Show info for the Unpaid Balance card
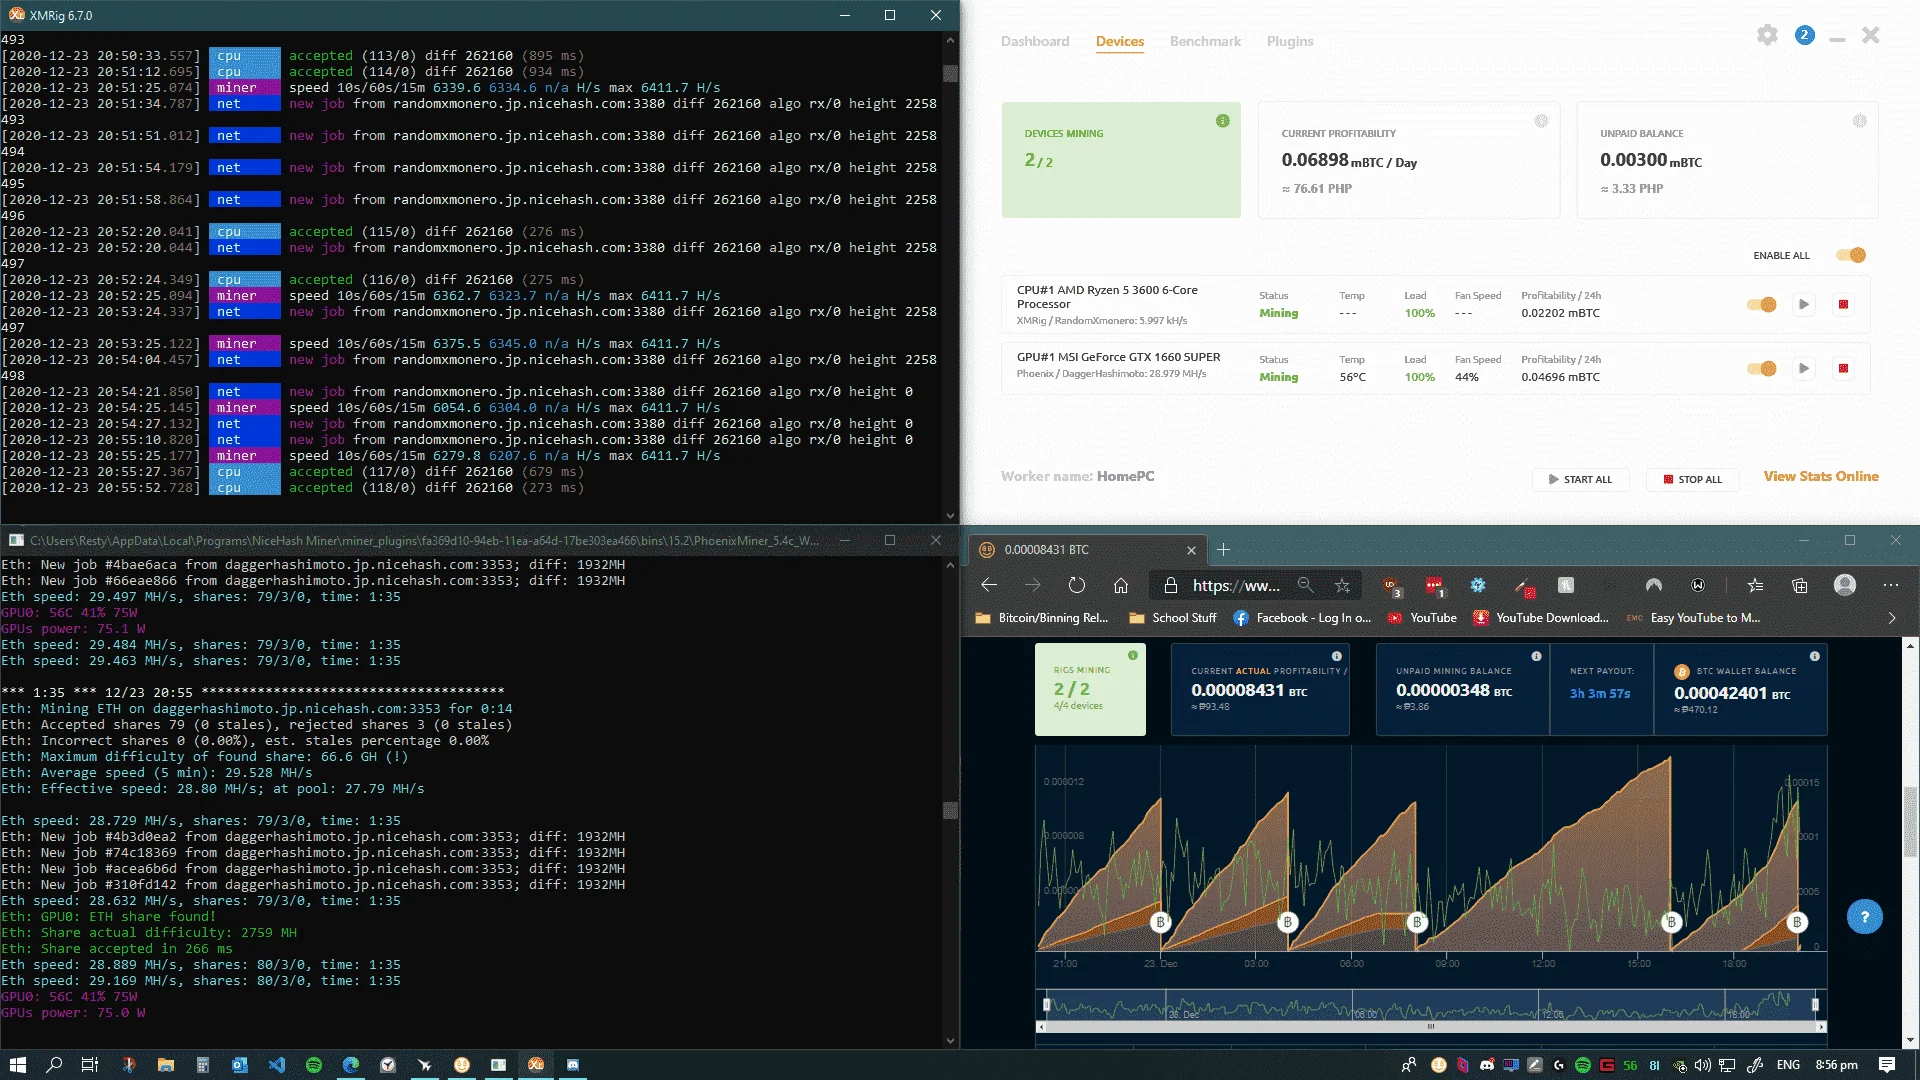 coord(1859,121)
